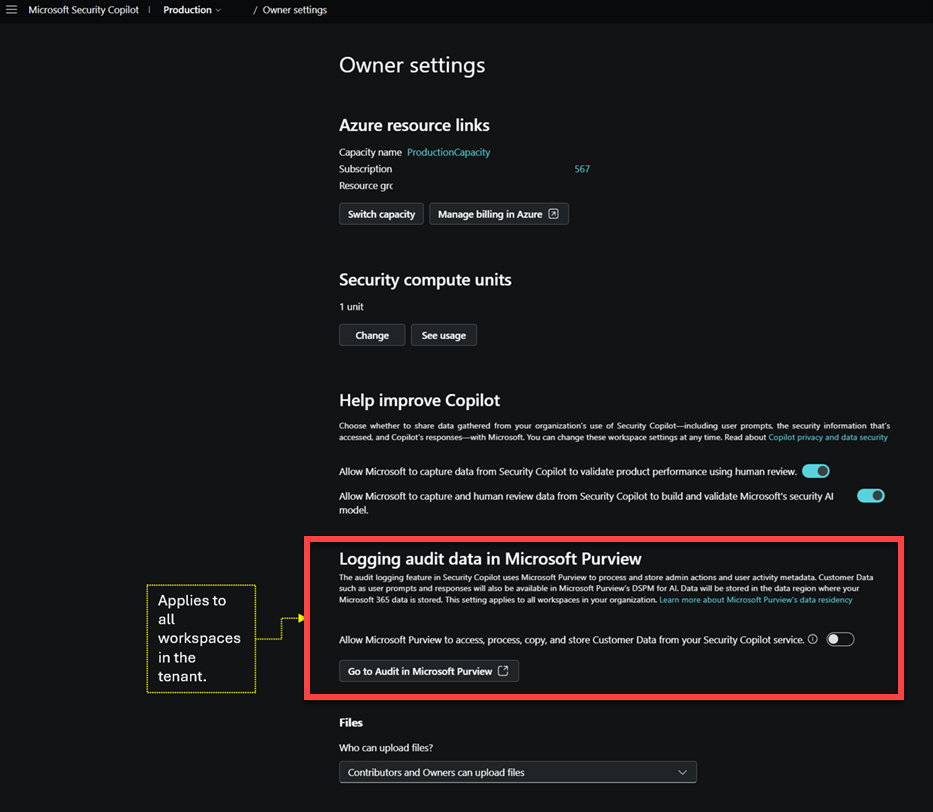
Task: Open the hamburger navigation menu
Action: (x=11, y=10)
